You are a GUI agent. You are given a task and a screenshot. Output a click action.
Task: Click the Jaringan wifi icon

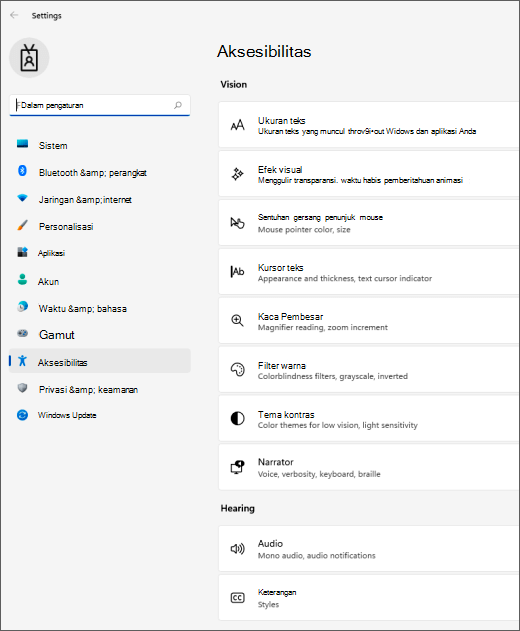tap(23, 198)
